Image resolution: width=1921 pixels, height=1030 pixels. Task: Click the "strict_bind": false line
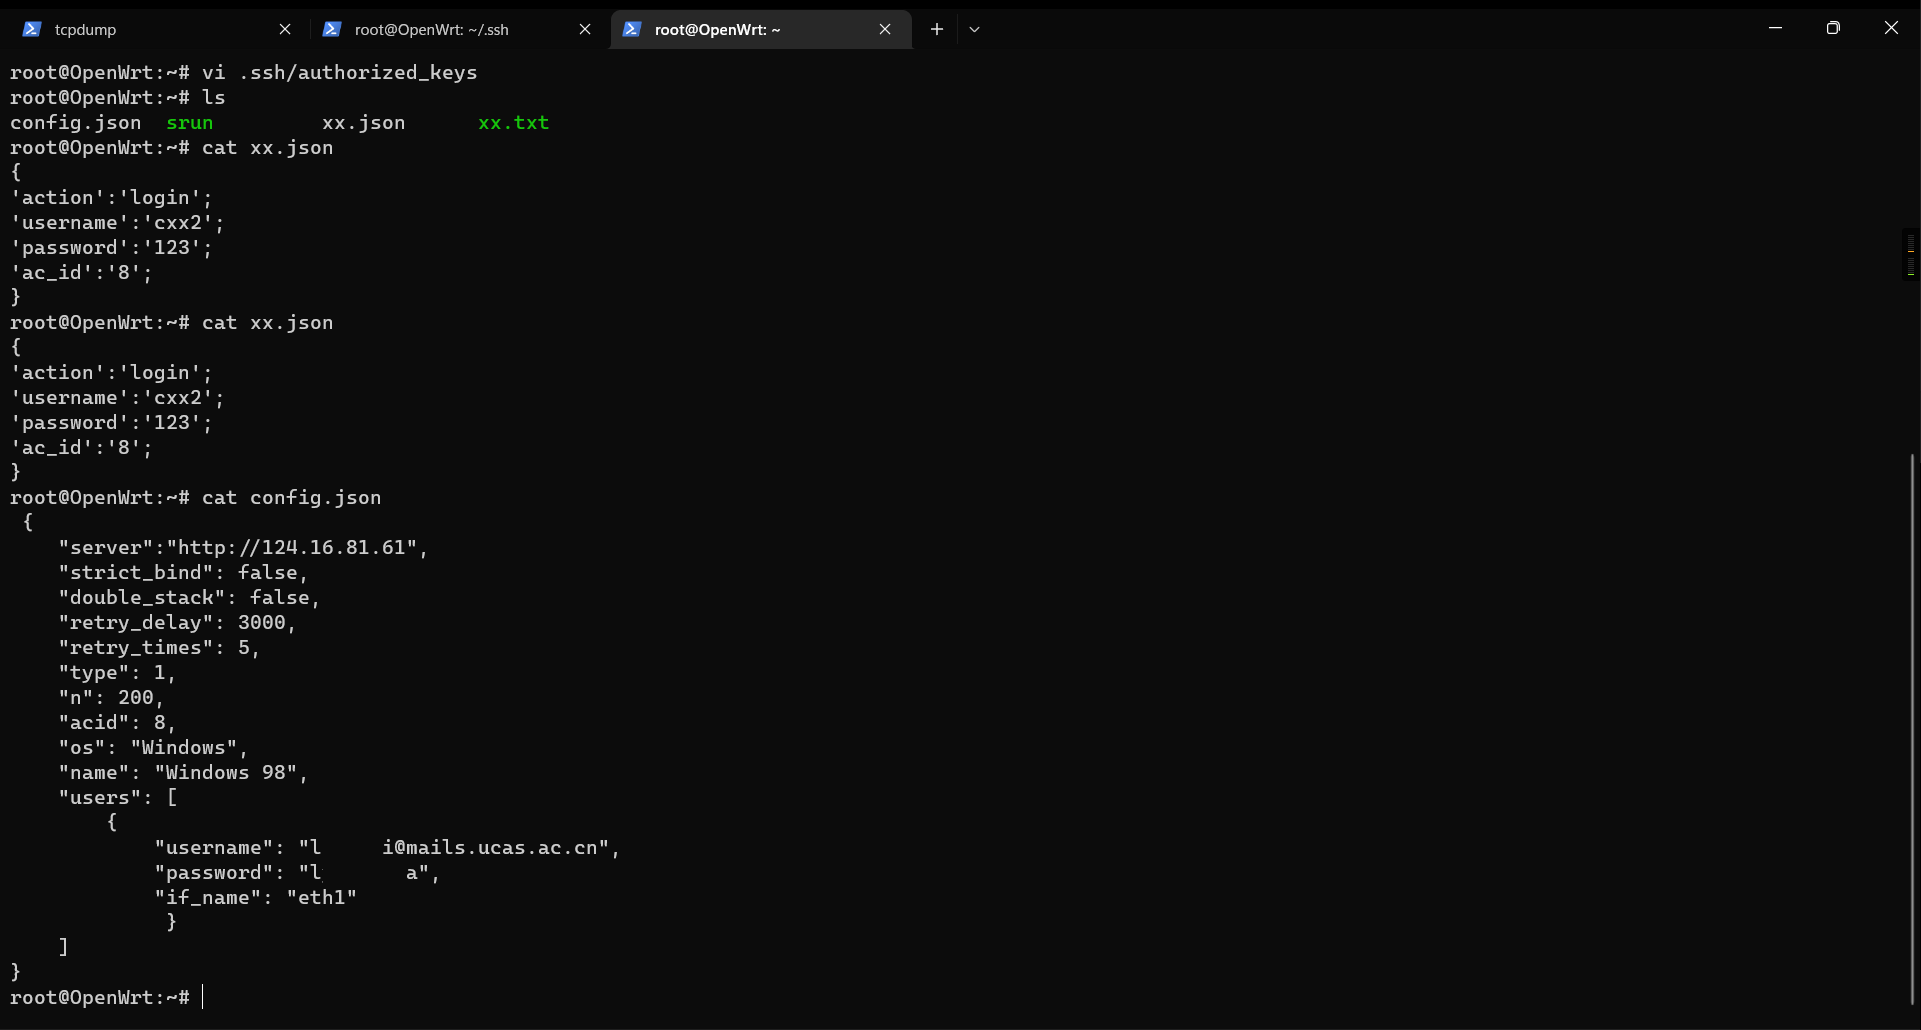tap(183, 572)
